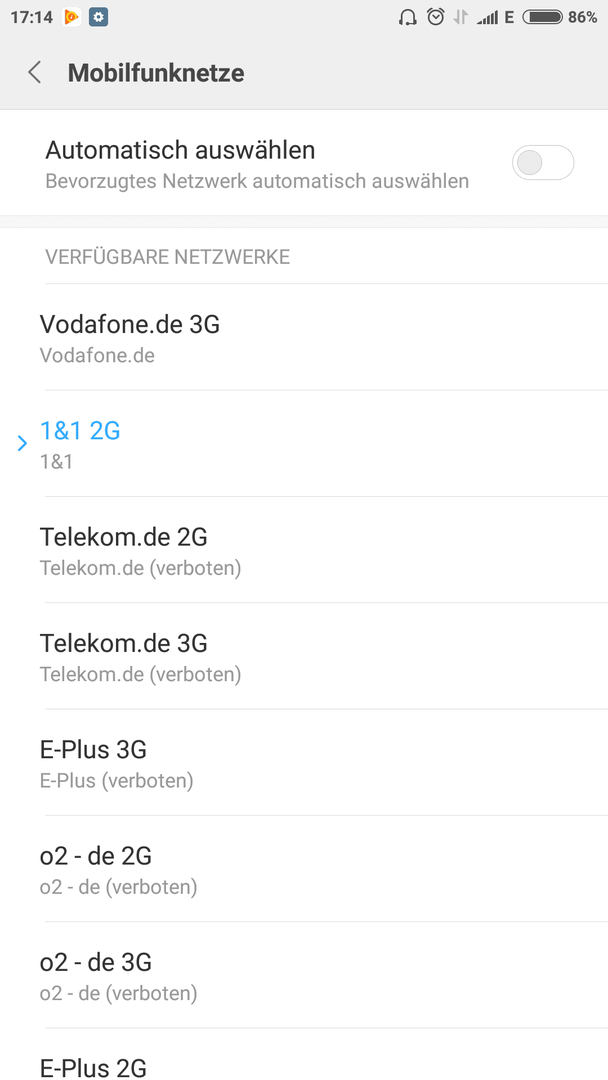Tap the back arrow next to Mobilfunknetze

[34, 72]
